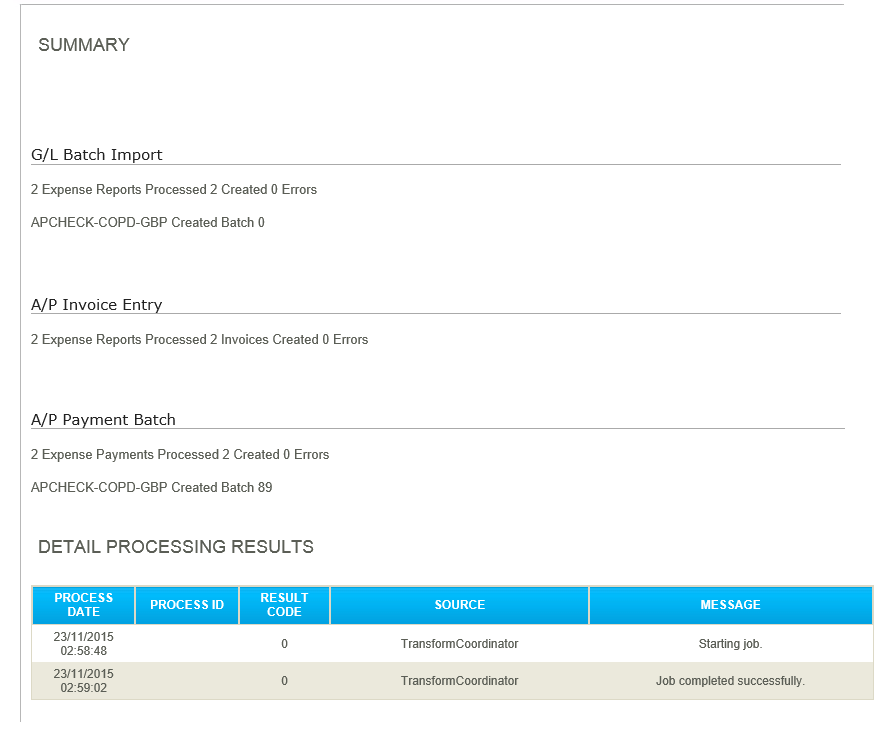This screenshot has height=732, width=889.
Task: Click the 02:58:48 process date cell
Action: pyautogui.click(x=84, y=644)
